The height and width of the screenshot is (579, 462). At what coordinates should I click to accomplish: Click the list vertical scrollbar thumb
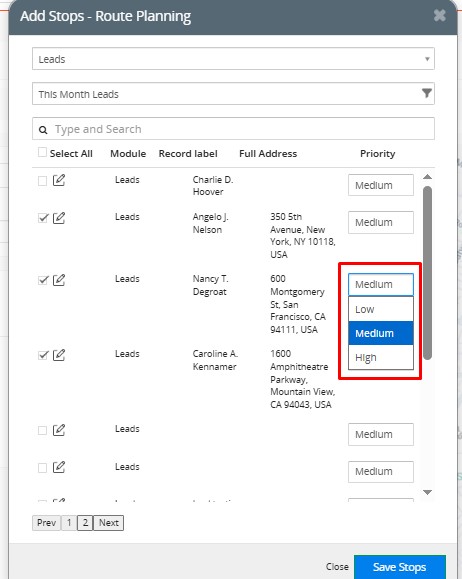pos(427,273)
